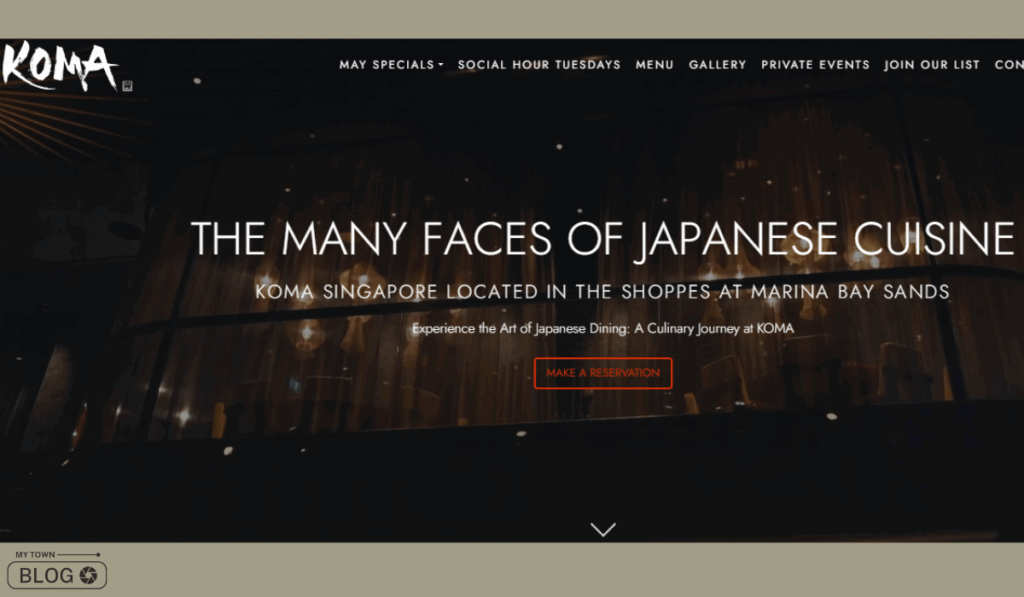Click the dark restaurant interior background image
Viewport: 1024px width, 597px height.
coord(512,457)
